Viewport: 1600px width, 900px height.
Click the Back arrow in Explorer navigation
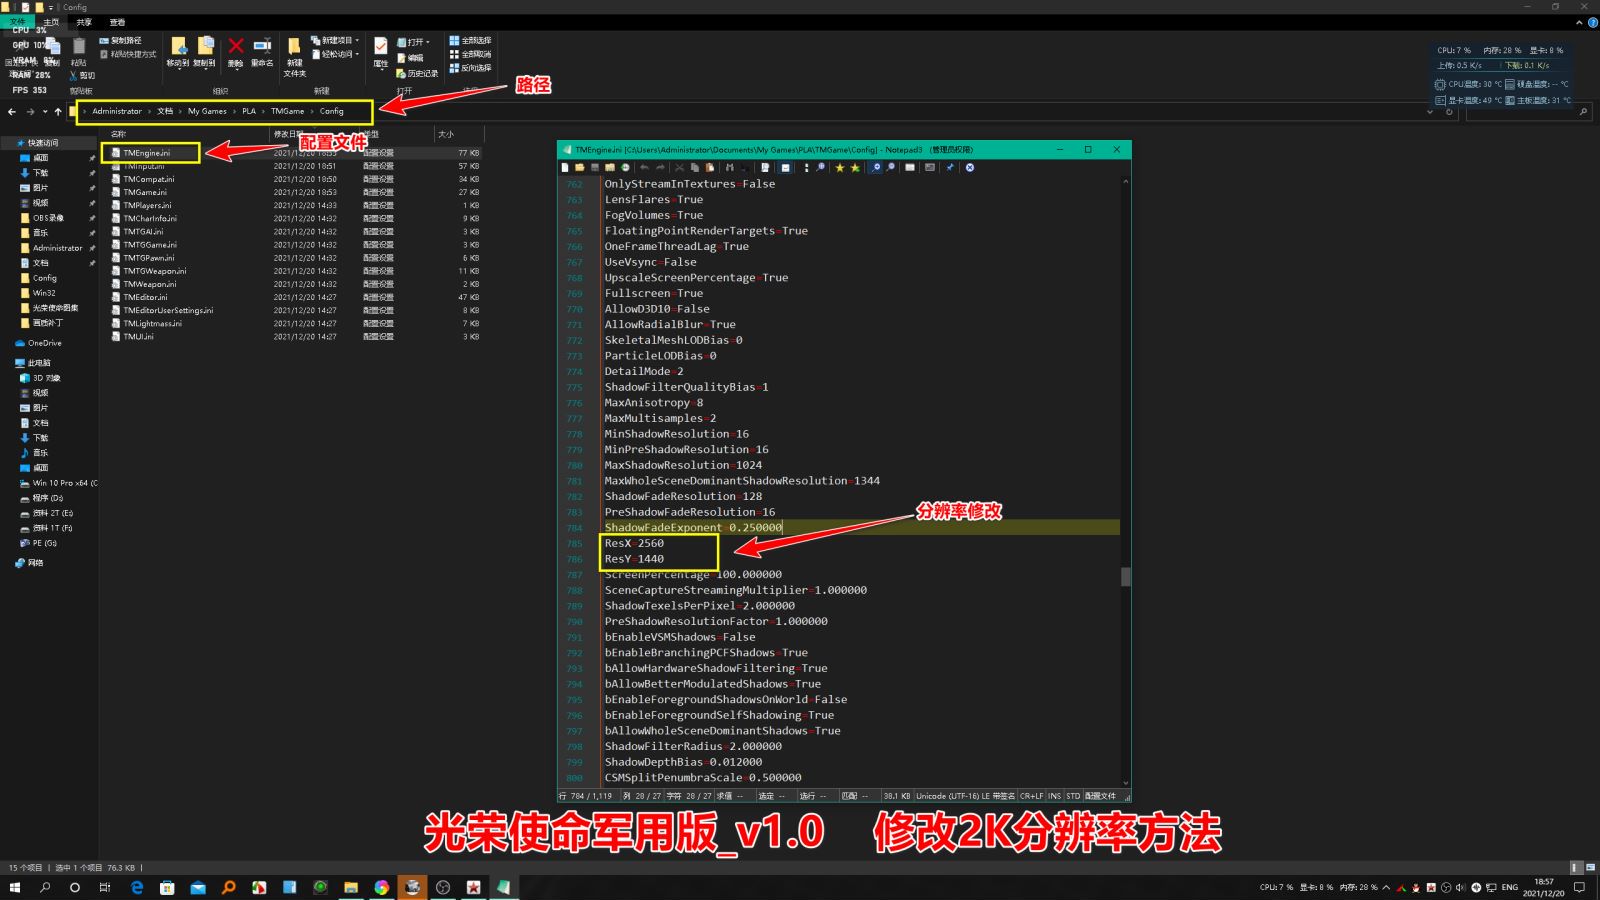[x=12, y=111]
